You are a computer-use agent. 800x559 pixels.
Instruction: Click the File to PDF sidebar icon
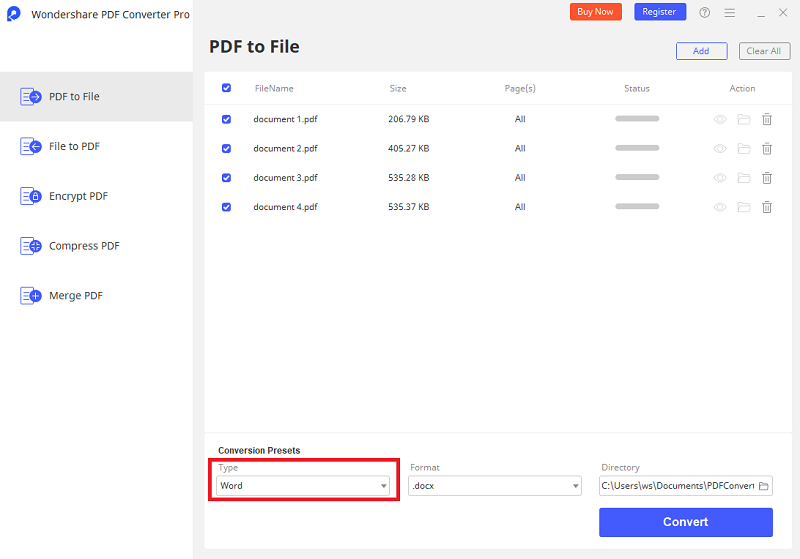31,146
